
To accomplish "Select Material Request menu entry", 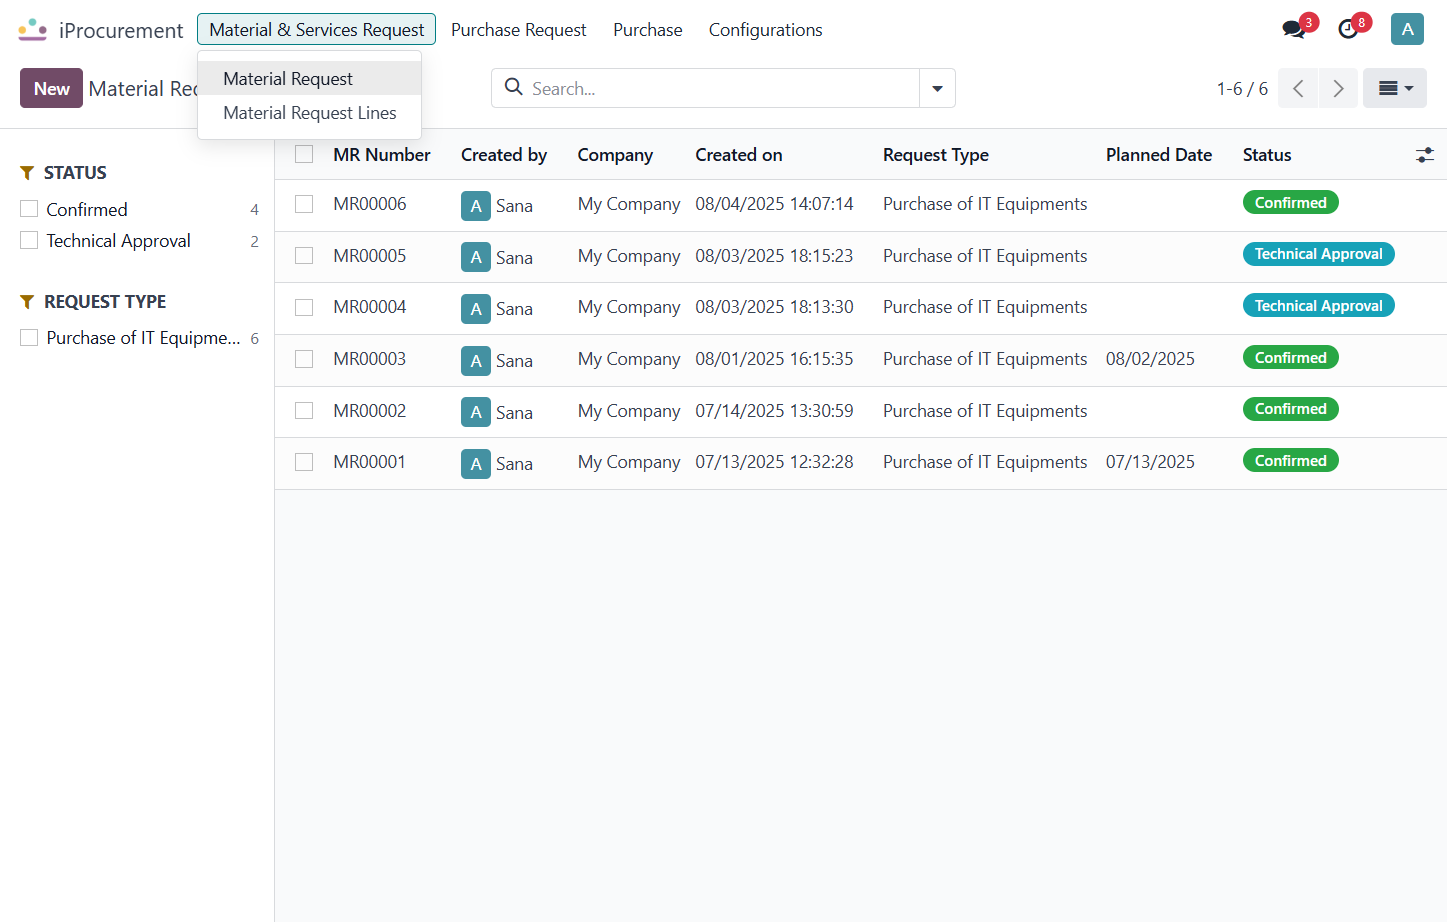I will coord(309,79).
